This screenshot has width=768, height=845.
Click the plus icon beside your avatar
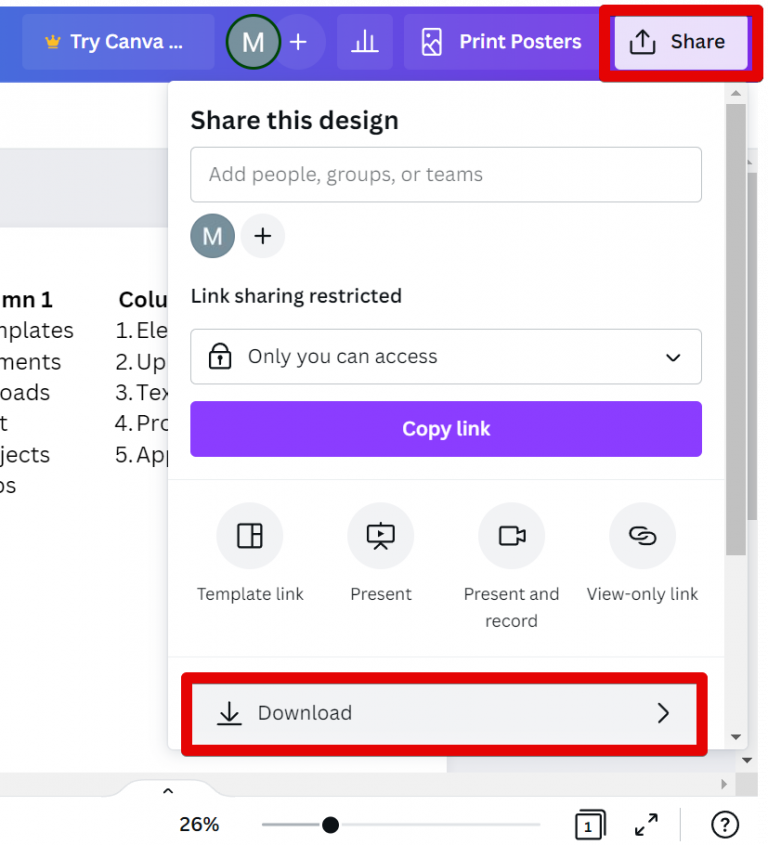pos(298,41)
